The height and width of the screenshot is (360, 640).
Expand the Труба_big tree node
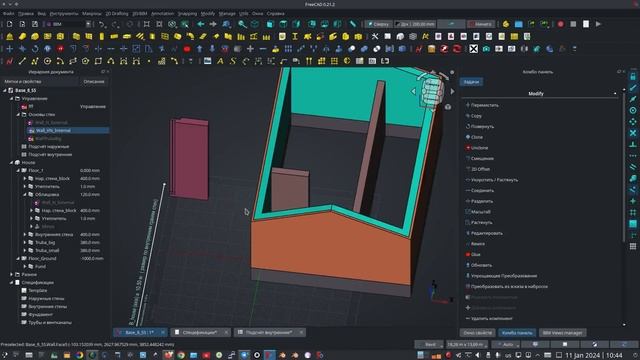(25, 242)
